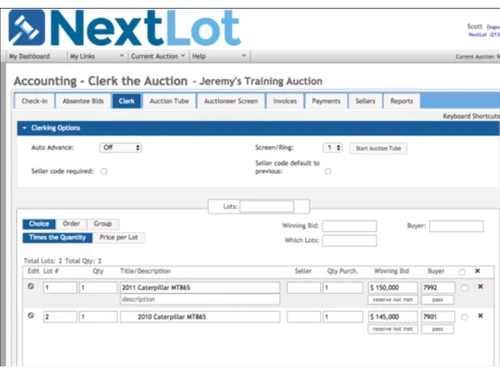Click the $ 145,000 winning bid field
Viewport: 500px width, 375px height.
(393, 317)
